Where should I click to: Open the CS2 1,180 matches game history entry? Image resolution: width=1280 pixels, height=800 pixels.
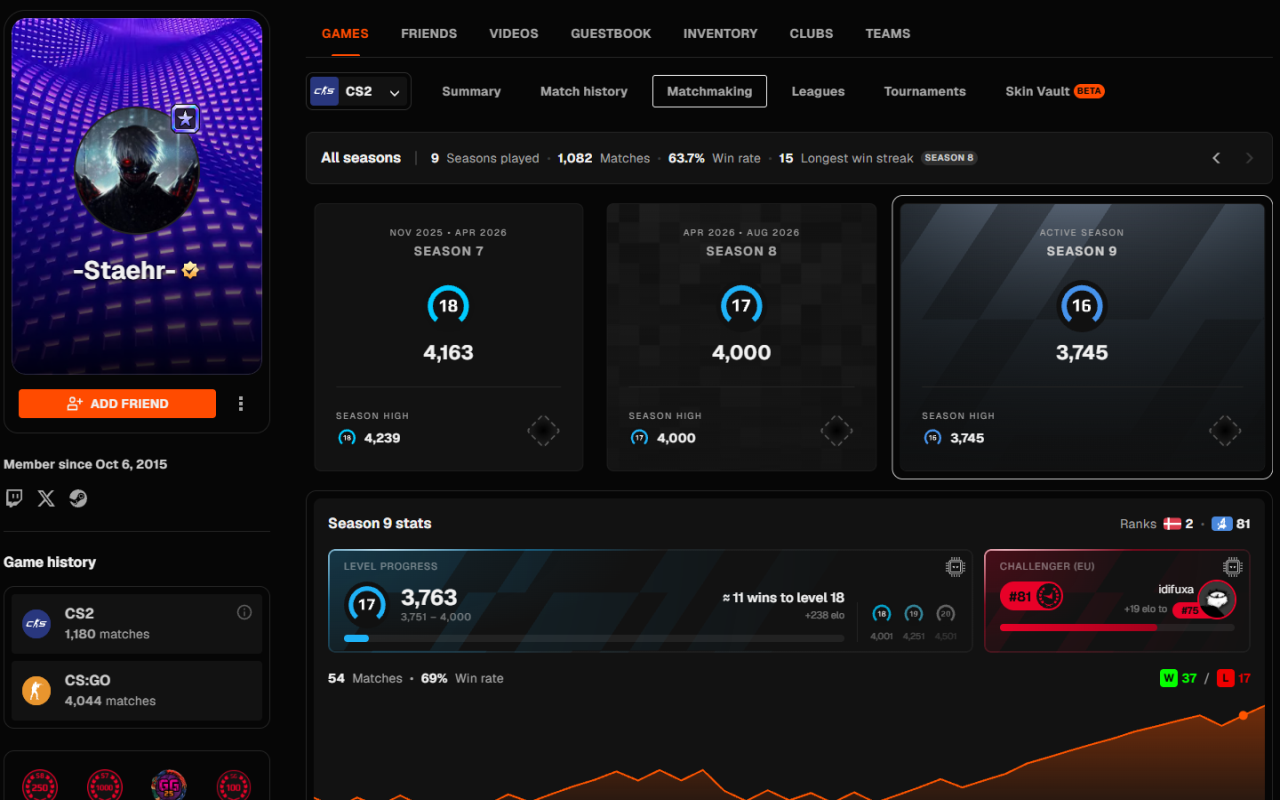pos(137,623)
